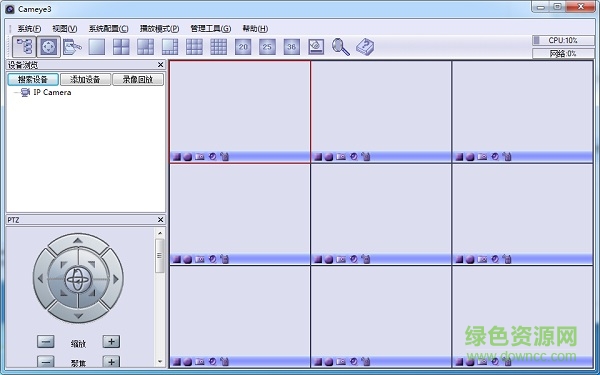Click the PTZ up-left diagonal arrow
The width and height of the screenshot is (600, 375).
coord(64,264)
